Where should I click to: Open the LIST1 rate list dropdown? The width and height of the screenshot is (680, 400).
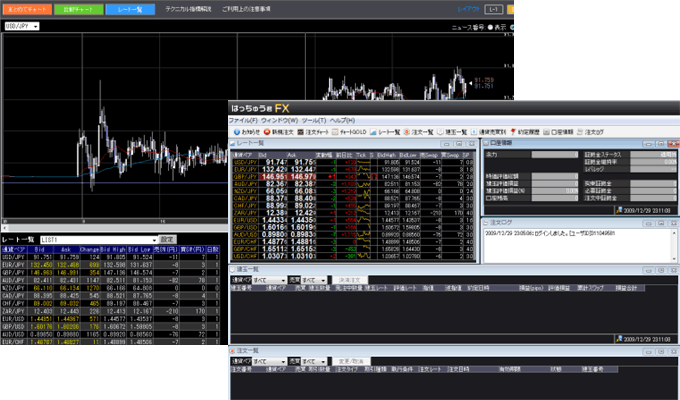point(98,239)
